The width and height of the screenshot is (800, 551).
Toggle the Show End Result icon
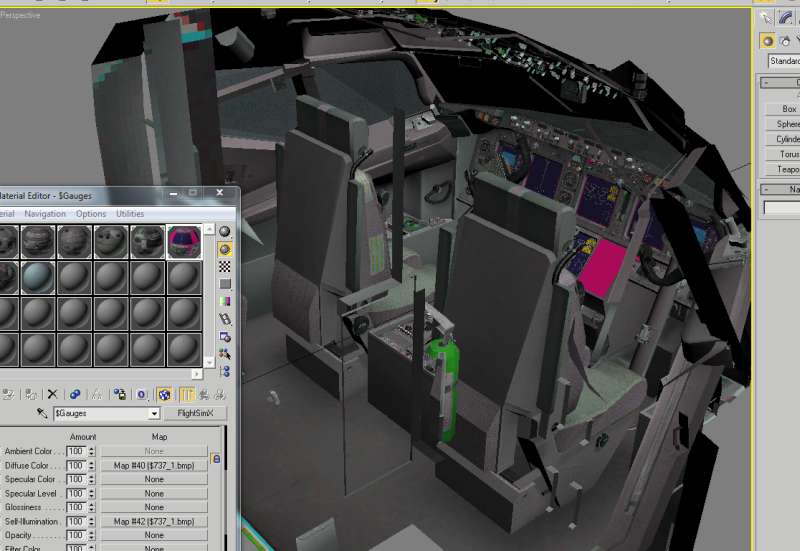[187, 394]
